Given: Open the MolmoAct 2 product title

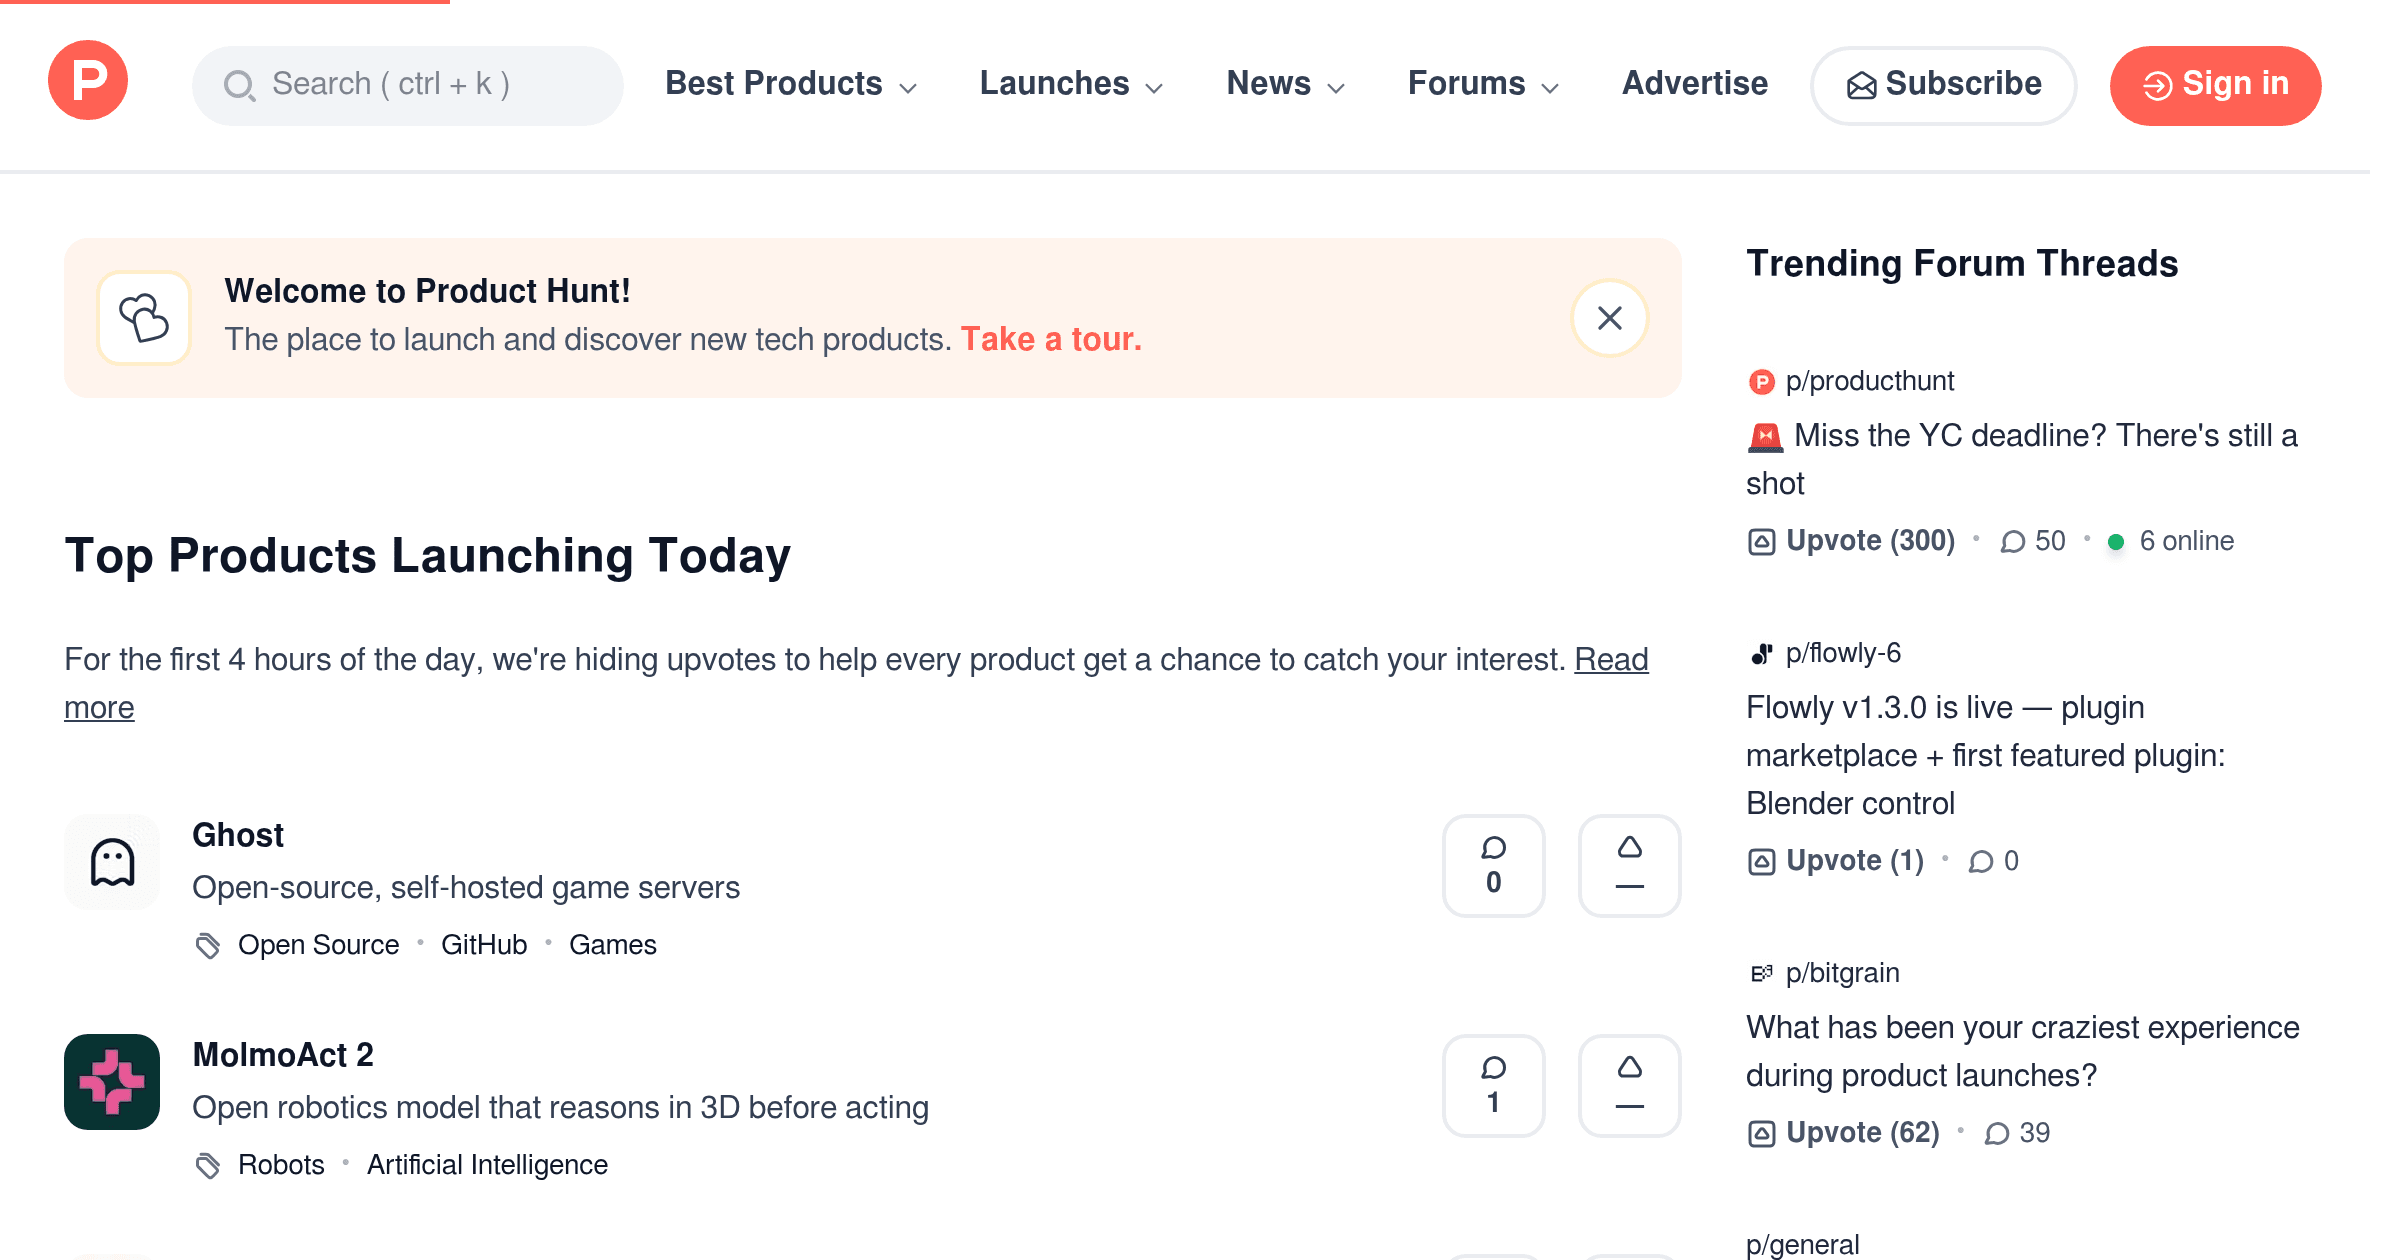Looking at the screenshot, I should coord(283,1055).
